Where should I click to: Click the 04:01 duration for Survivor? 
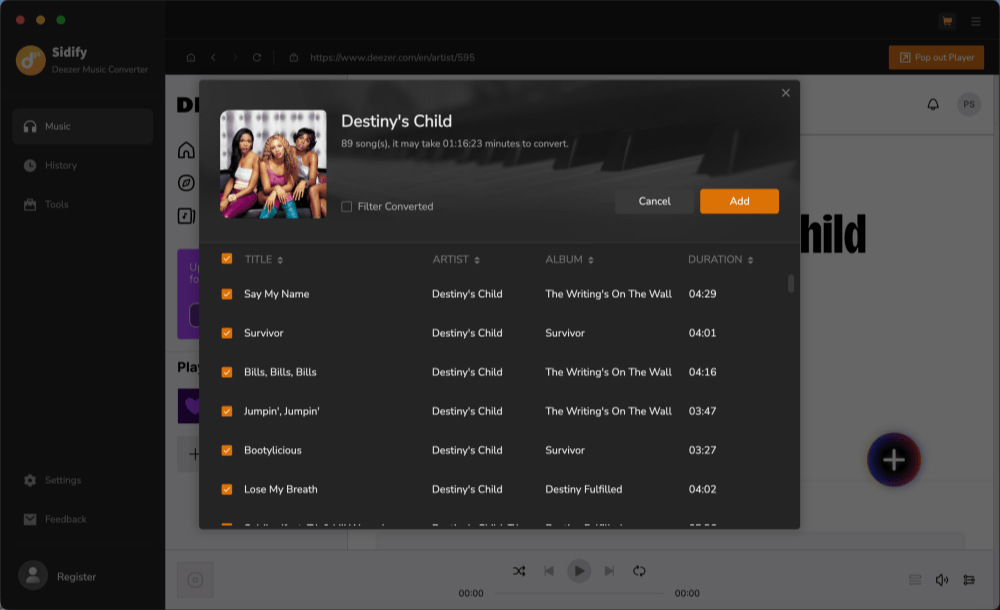point(702,333)
